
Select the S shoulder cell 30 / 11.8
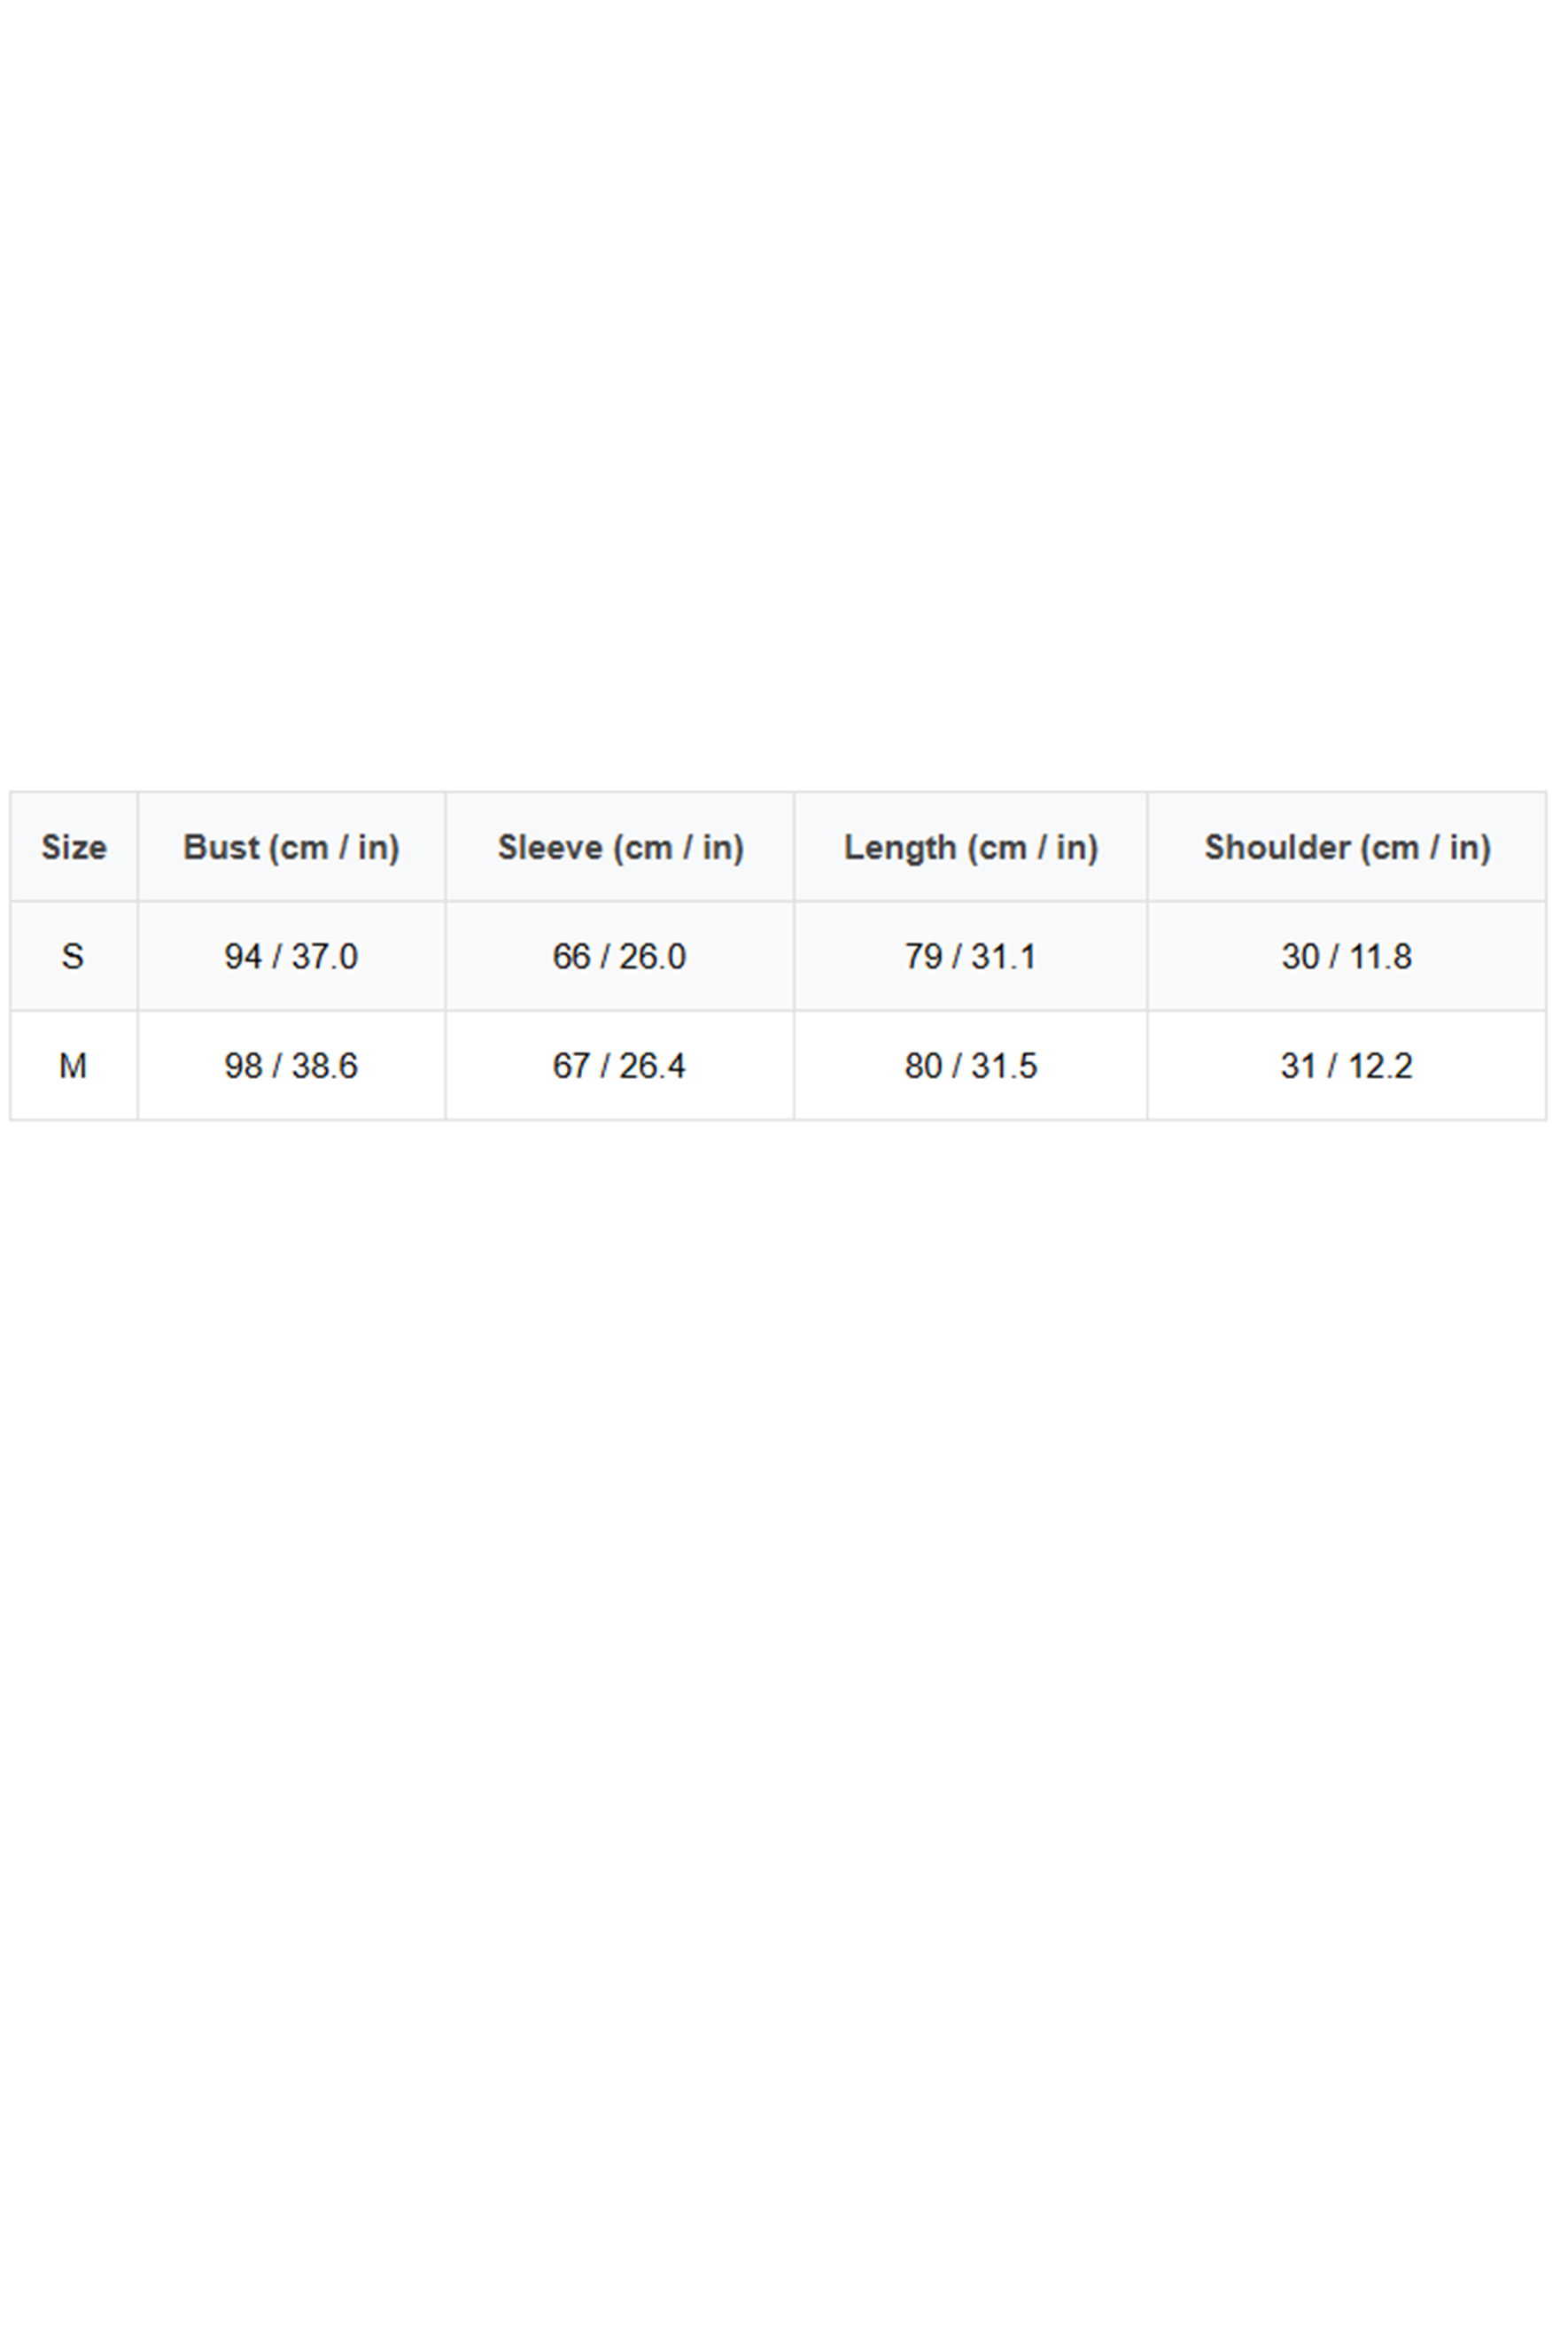point(1346,956)
